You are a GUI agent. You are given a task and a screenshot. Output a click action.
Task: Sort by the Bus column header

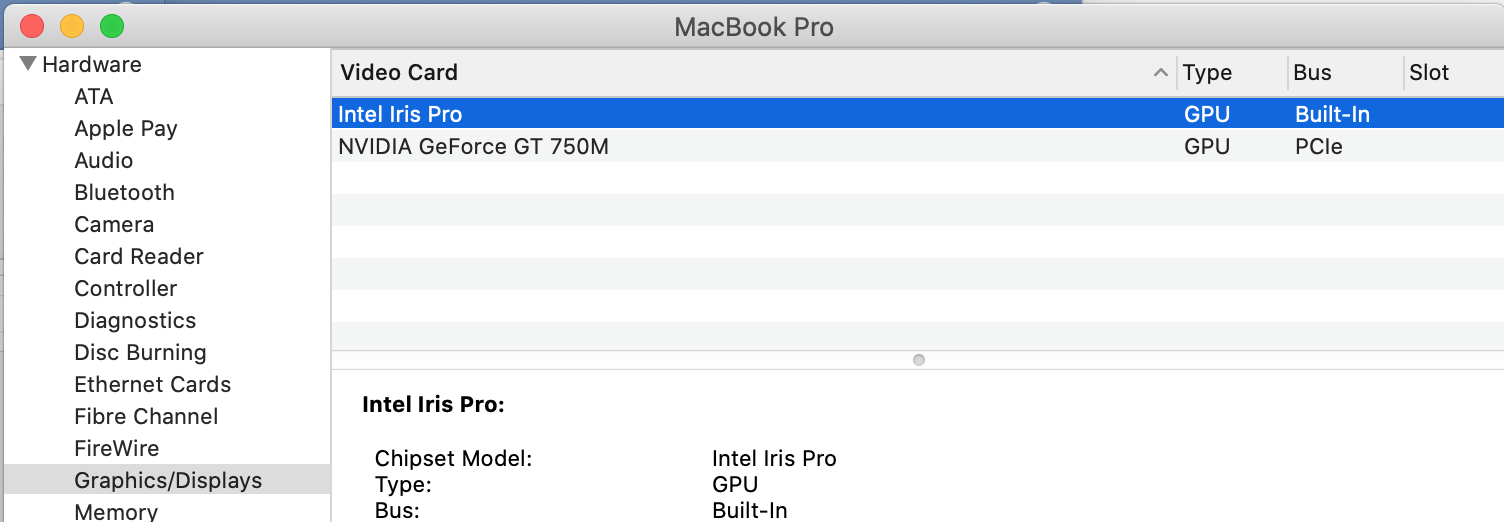(x=1313, y=73)
